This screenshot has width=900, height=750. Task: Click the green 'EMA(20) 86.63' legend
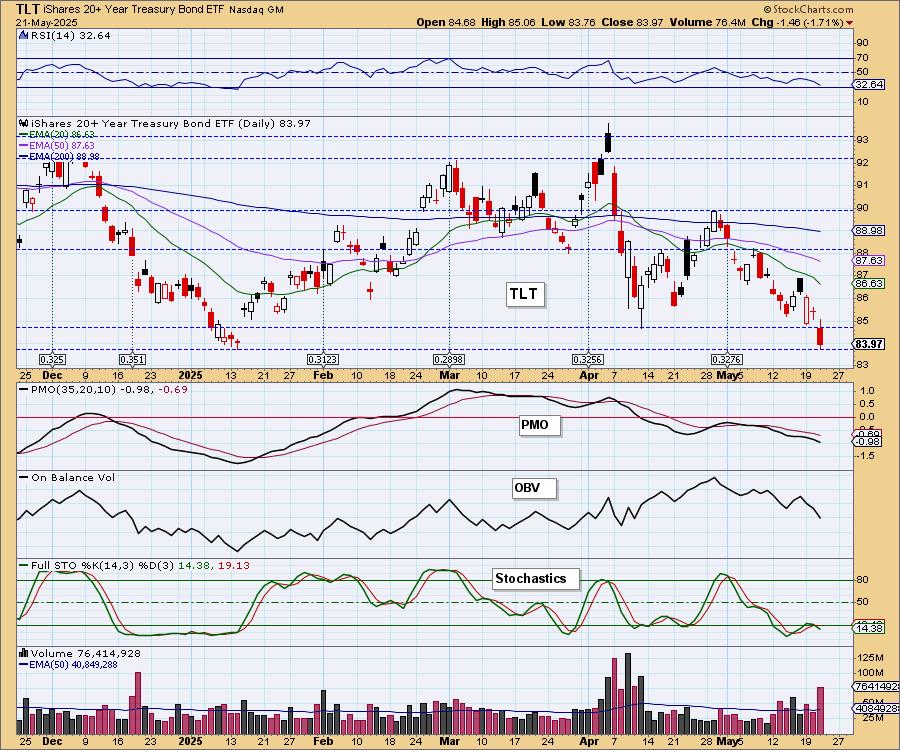coord(57,135)
